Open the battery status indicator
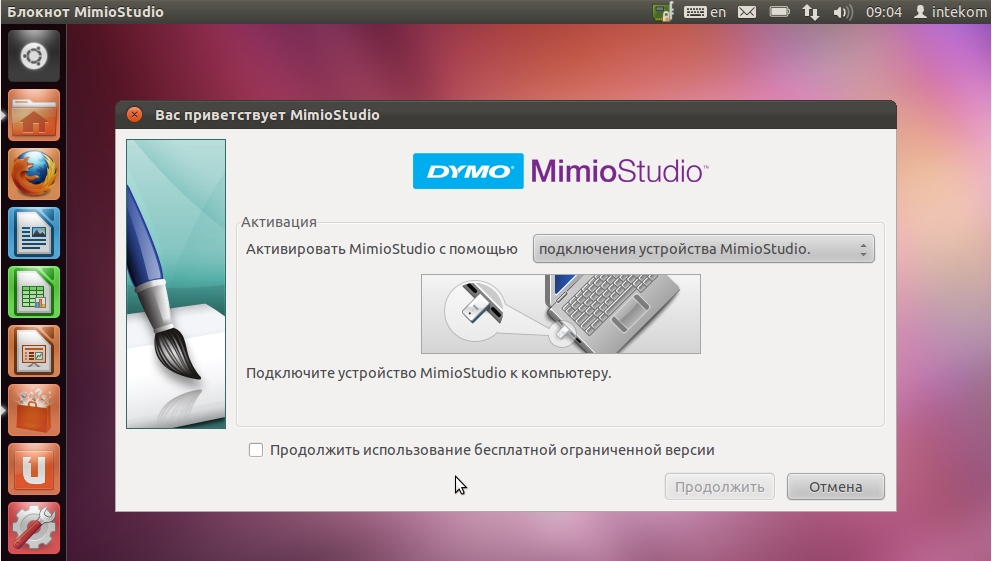Viewport: 992px width, 561px height. (x=779, y=12)
